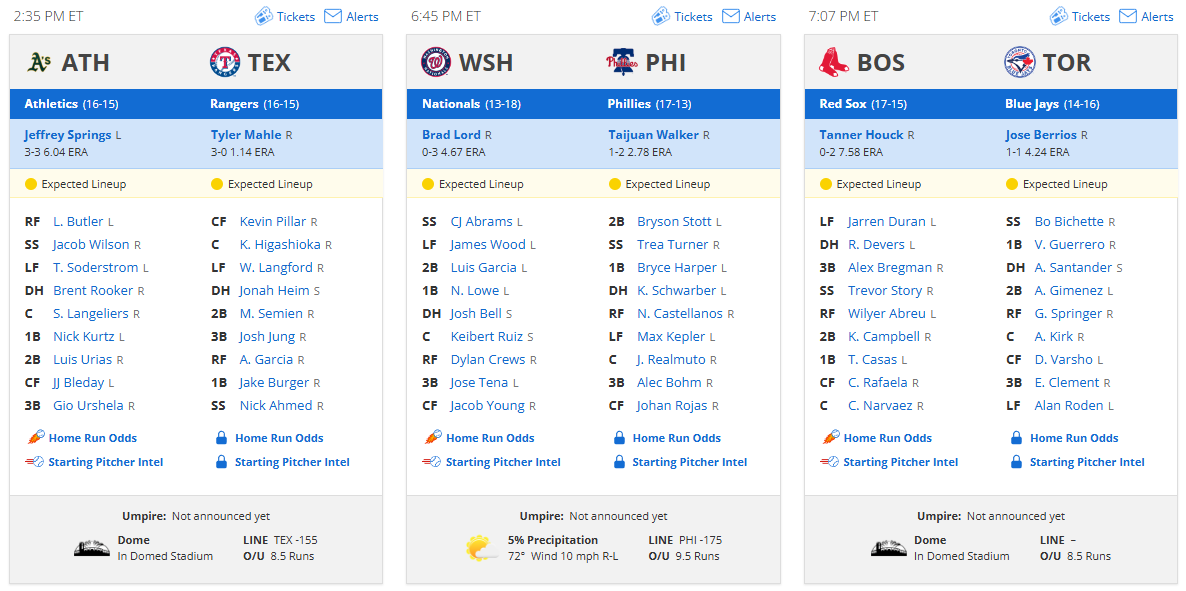The height and width of the screenshot is (591, 1186).
Task: Click the Blue Jays team logo
Action: click(x=1020, y=63)
